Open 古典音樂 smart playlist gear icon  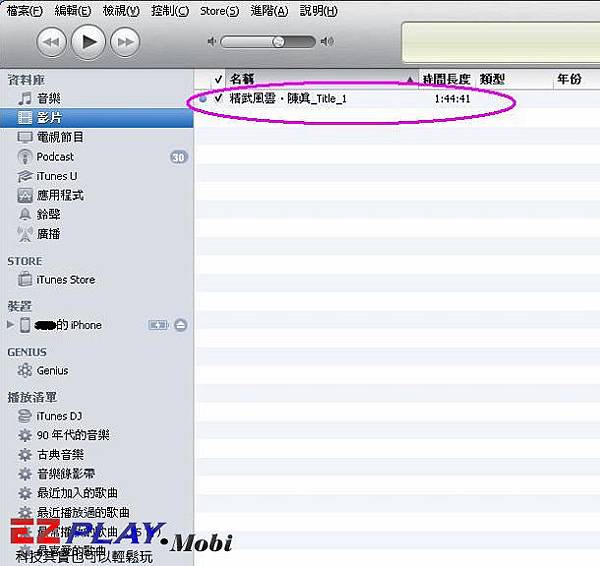[x=25, y=455]
